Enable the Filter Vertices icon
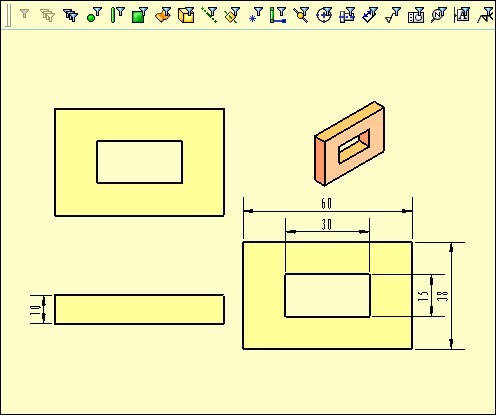This screenshot has width=496, height=415. point(94,15)
